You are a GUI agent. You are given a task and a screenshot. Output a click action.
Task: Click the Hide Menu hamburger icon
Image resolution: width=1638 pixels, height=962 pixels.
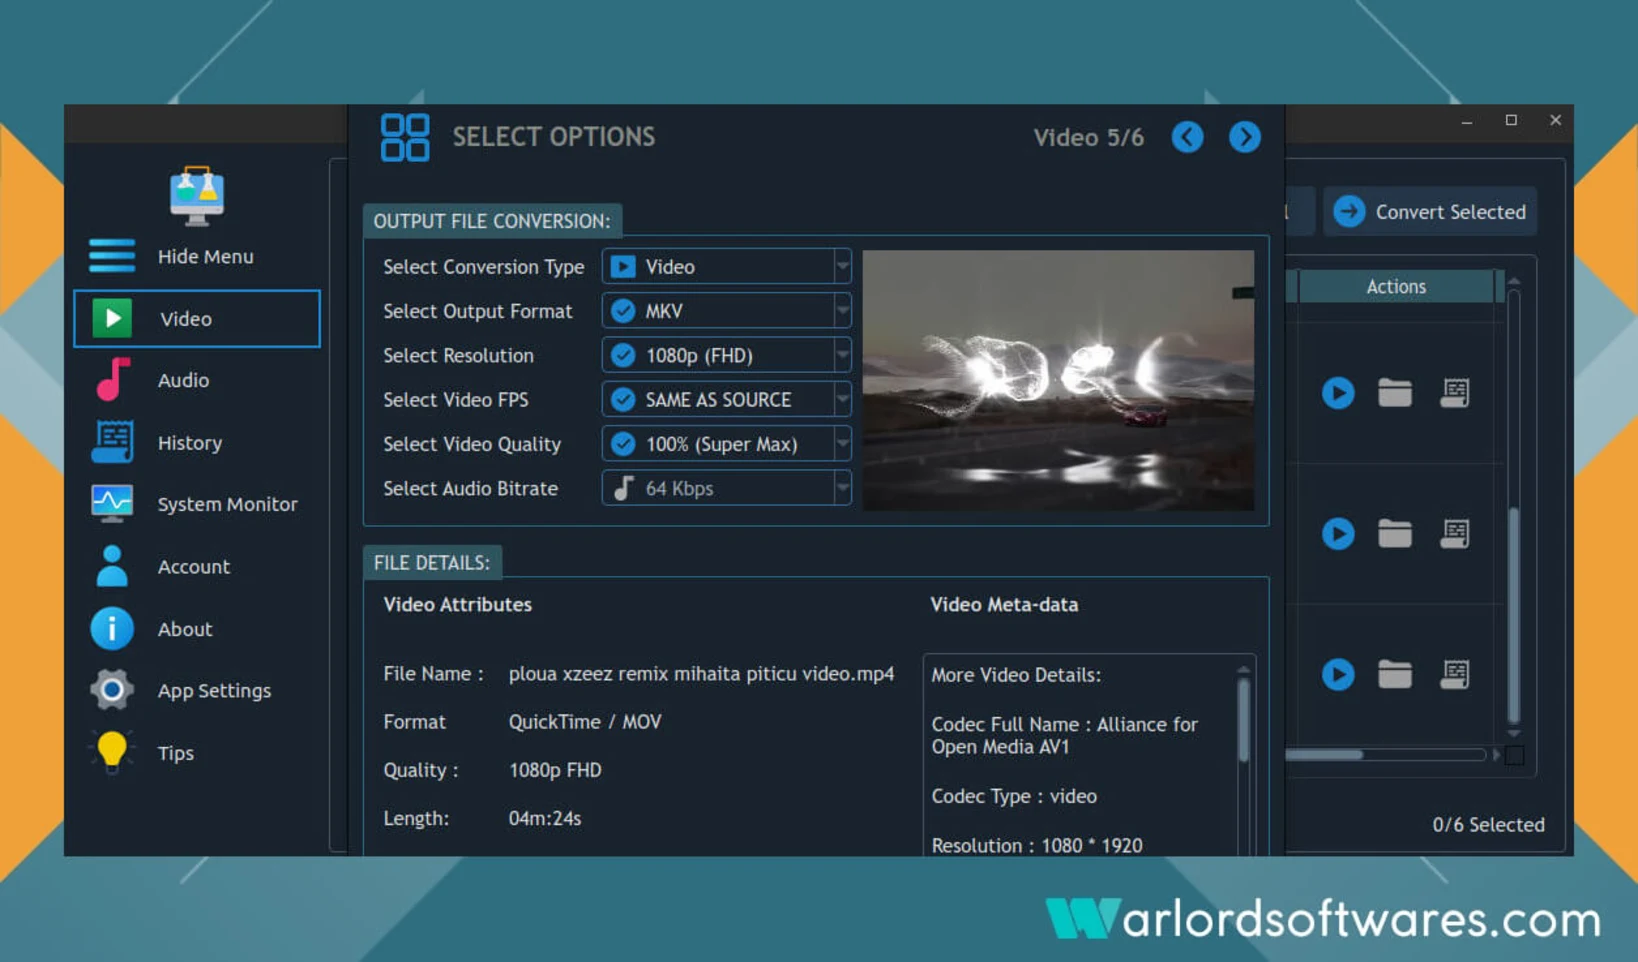point(112,256)
